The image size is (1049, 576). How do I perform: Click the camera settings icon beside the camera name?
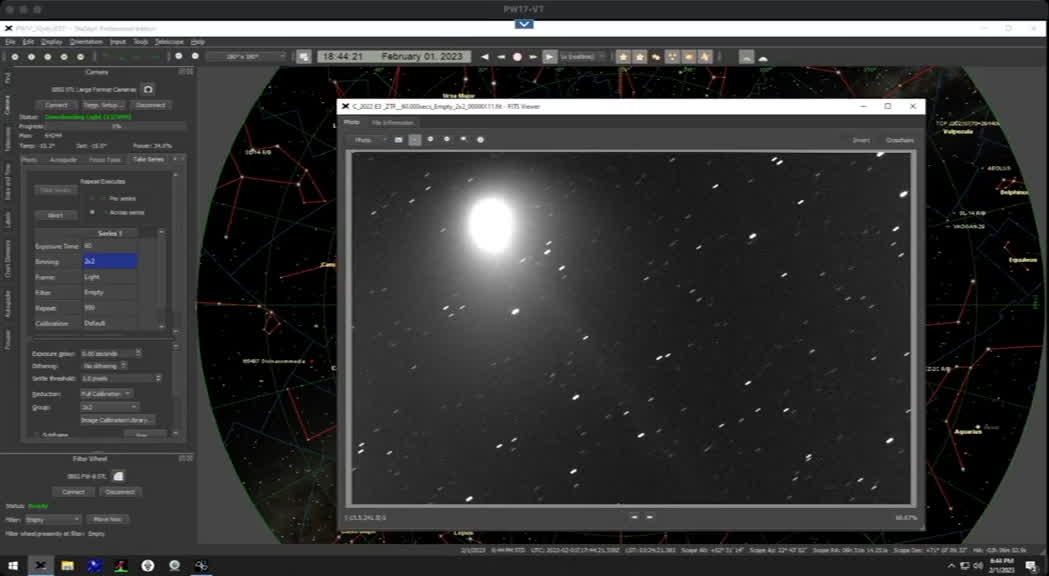coord(148,89)
